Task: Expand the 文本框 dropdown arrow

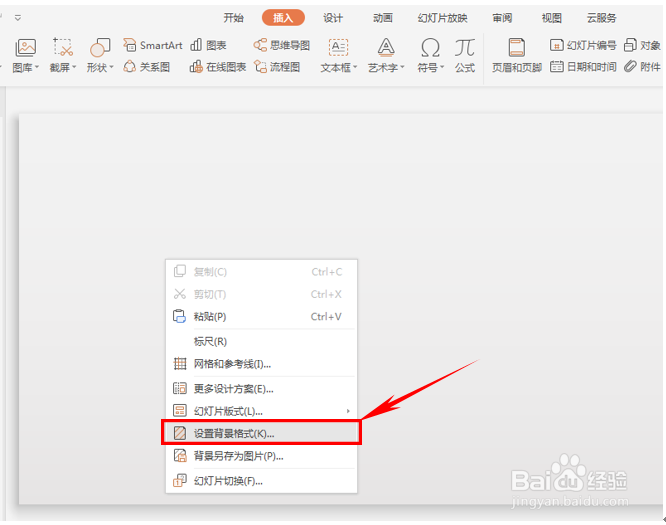Action: pos(355,67)
